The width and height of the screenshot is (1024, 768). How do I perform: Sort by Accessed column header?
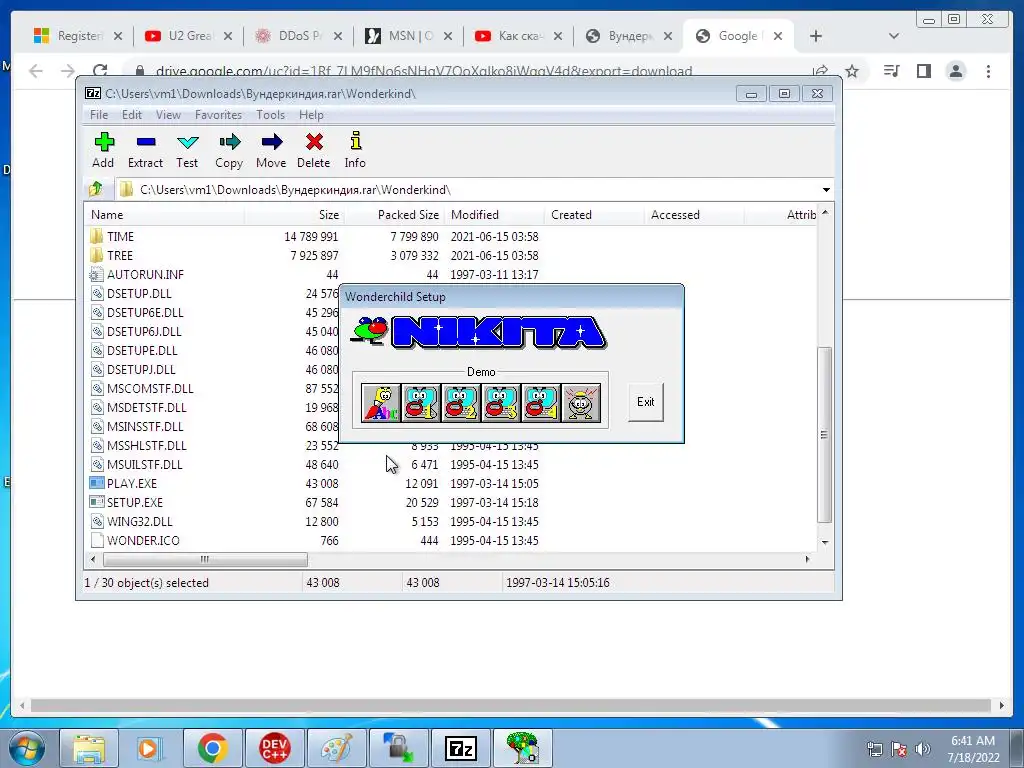click(694, 215)
